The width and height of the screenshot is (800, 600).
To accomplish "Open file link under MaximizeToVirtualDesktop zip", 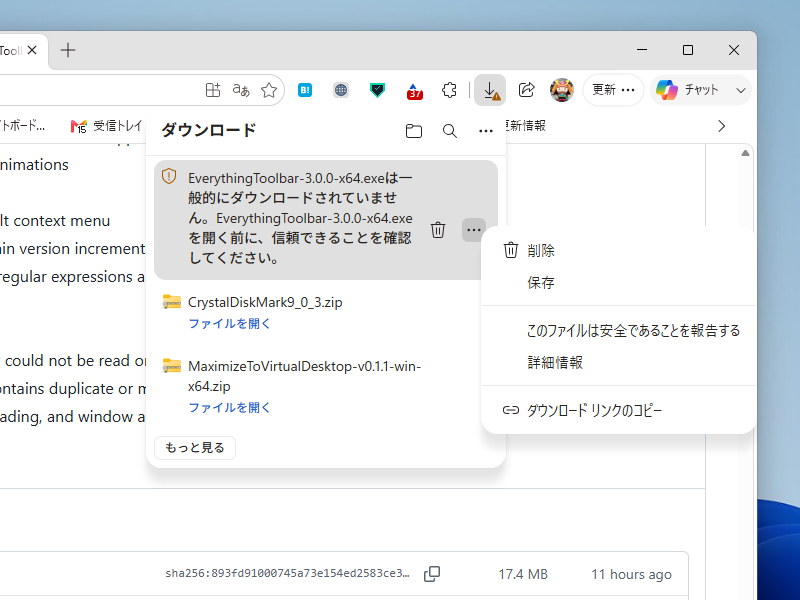I will [229, 408].
